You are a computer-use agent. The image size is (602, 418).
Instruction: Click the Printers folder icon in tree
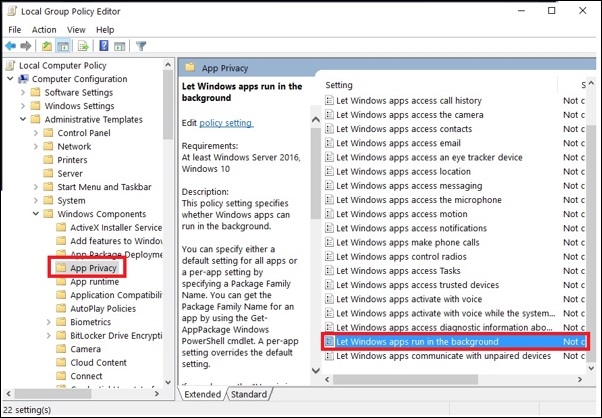tap(48, 160)
